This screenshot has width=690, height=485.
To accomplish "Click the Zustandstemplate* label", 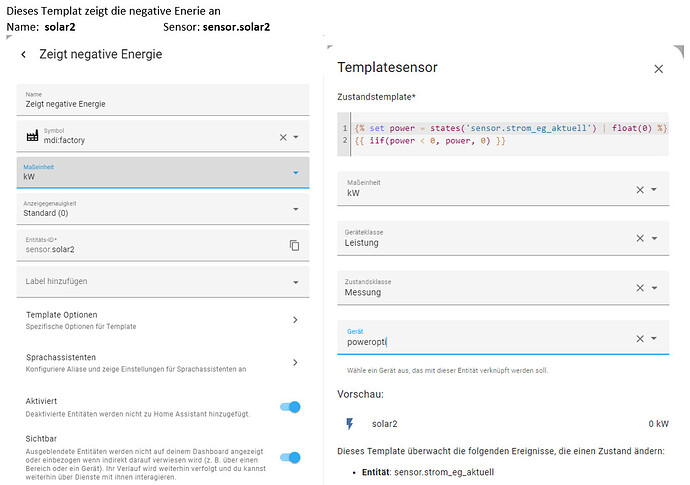I will click(376, 97).
